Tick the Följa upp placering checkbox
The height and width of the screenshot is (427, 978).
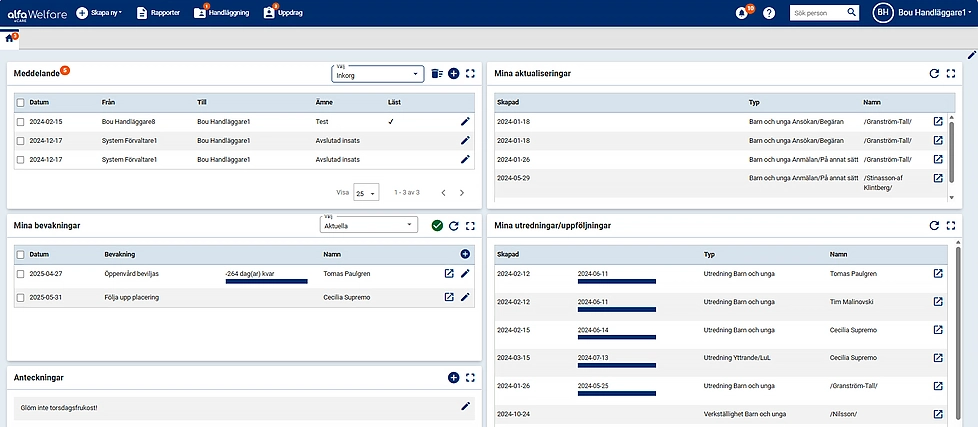pos(20,297)
